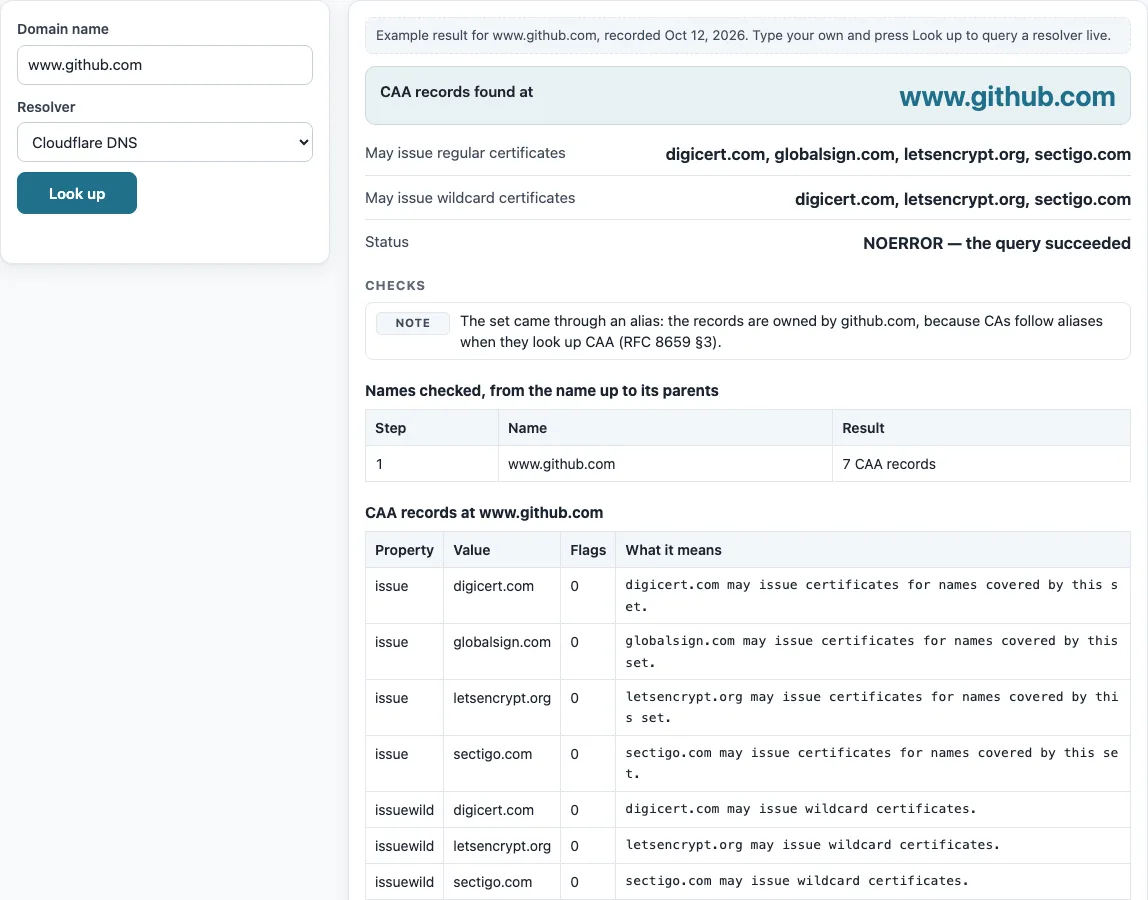Click the NOTE badge
The width and height of the screenshot is (1148, 900).
coord(413,323)
